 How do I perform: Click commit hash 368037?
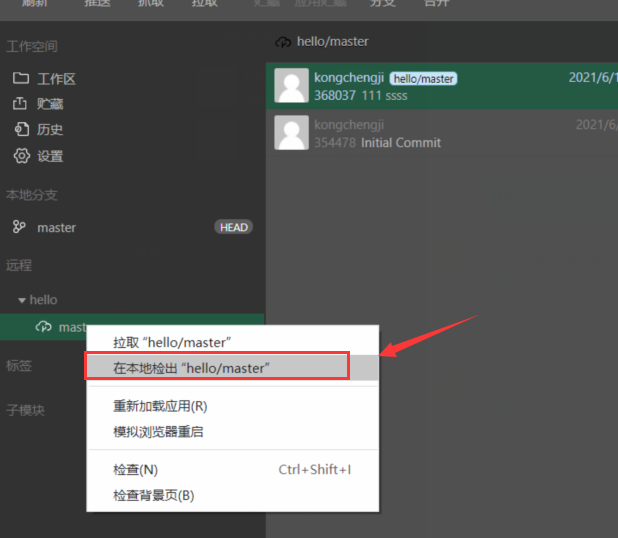(335, 95)
